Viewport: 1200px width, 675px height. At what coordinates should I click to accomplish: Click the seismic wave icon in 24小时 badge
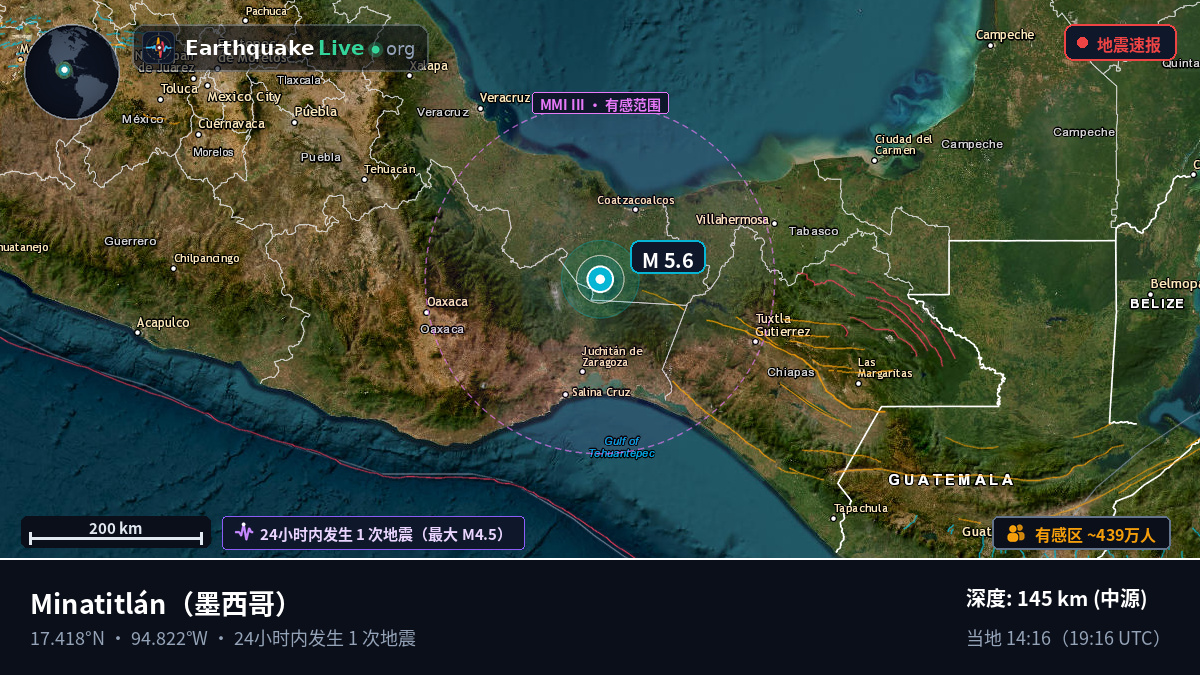pyautogui.click(x=244, y=533)
